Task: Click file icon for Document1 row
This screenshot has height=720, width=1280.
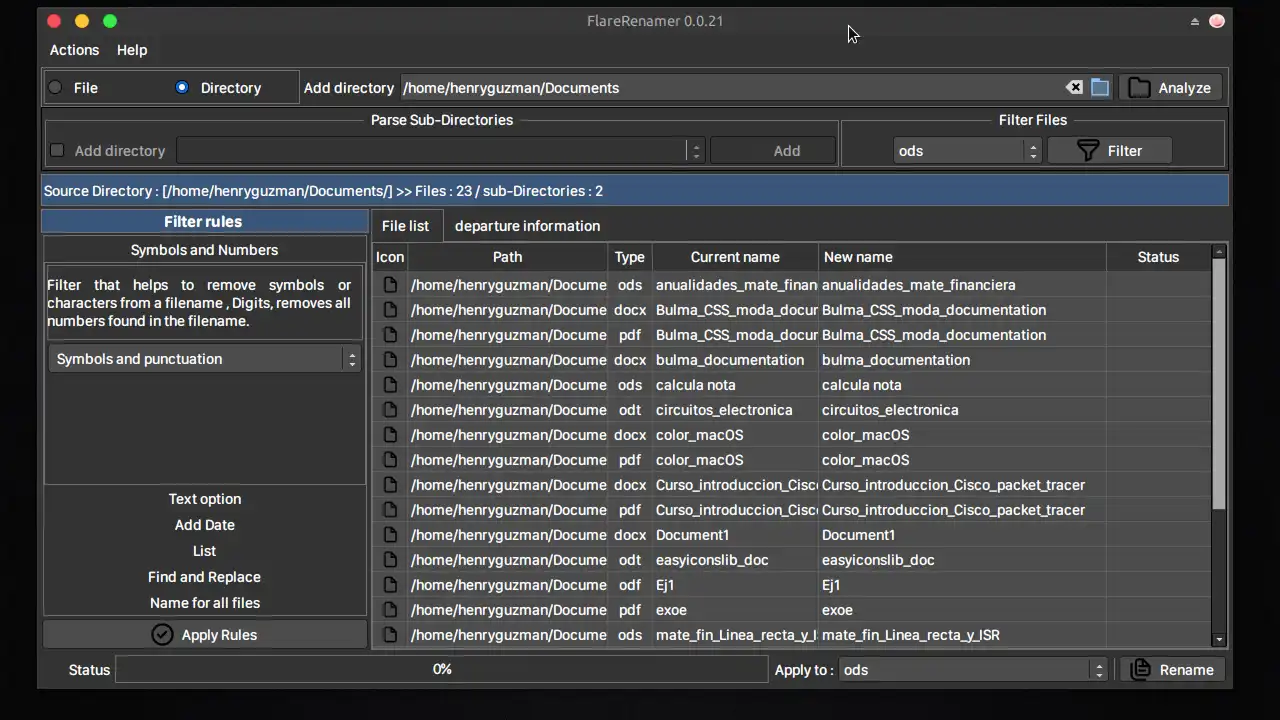Action: click(390, 535)
